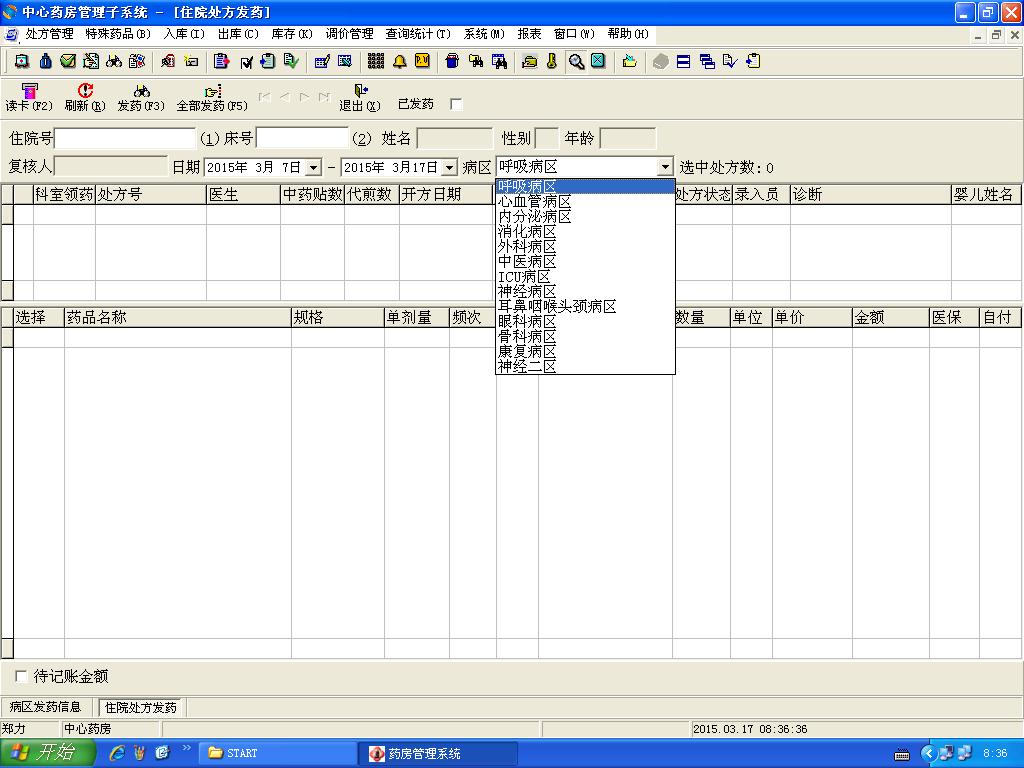The width and height of the screenshot is (1024, 768).
Task: Click the thermometer toolbar icon
Action: click(552, 61)
